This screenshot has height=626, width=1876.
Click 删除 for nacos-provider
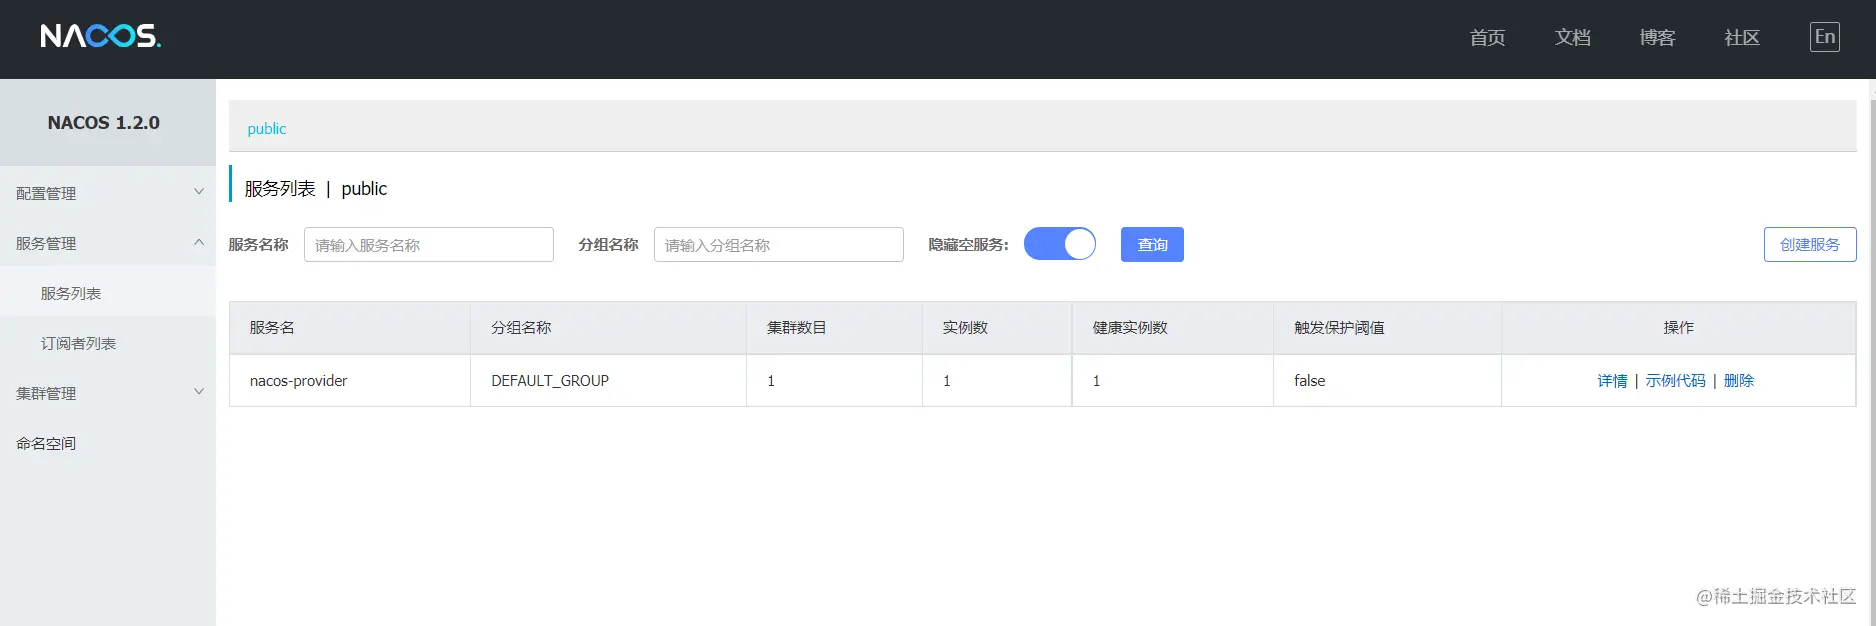pos(1739,381)
